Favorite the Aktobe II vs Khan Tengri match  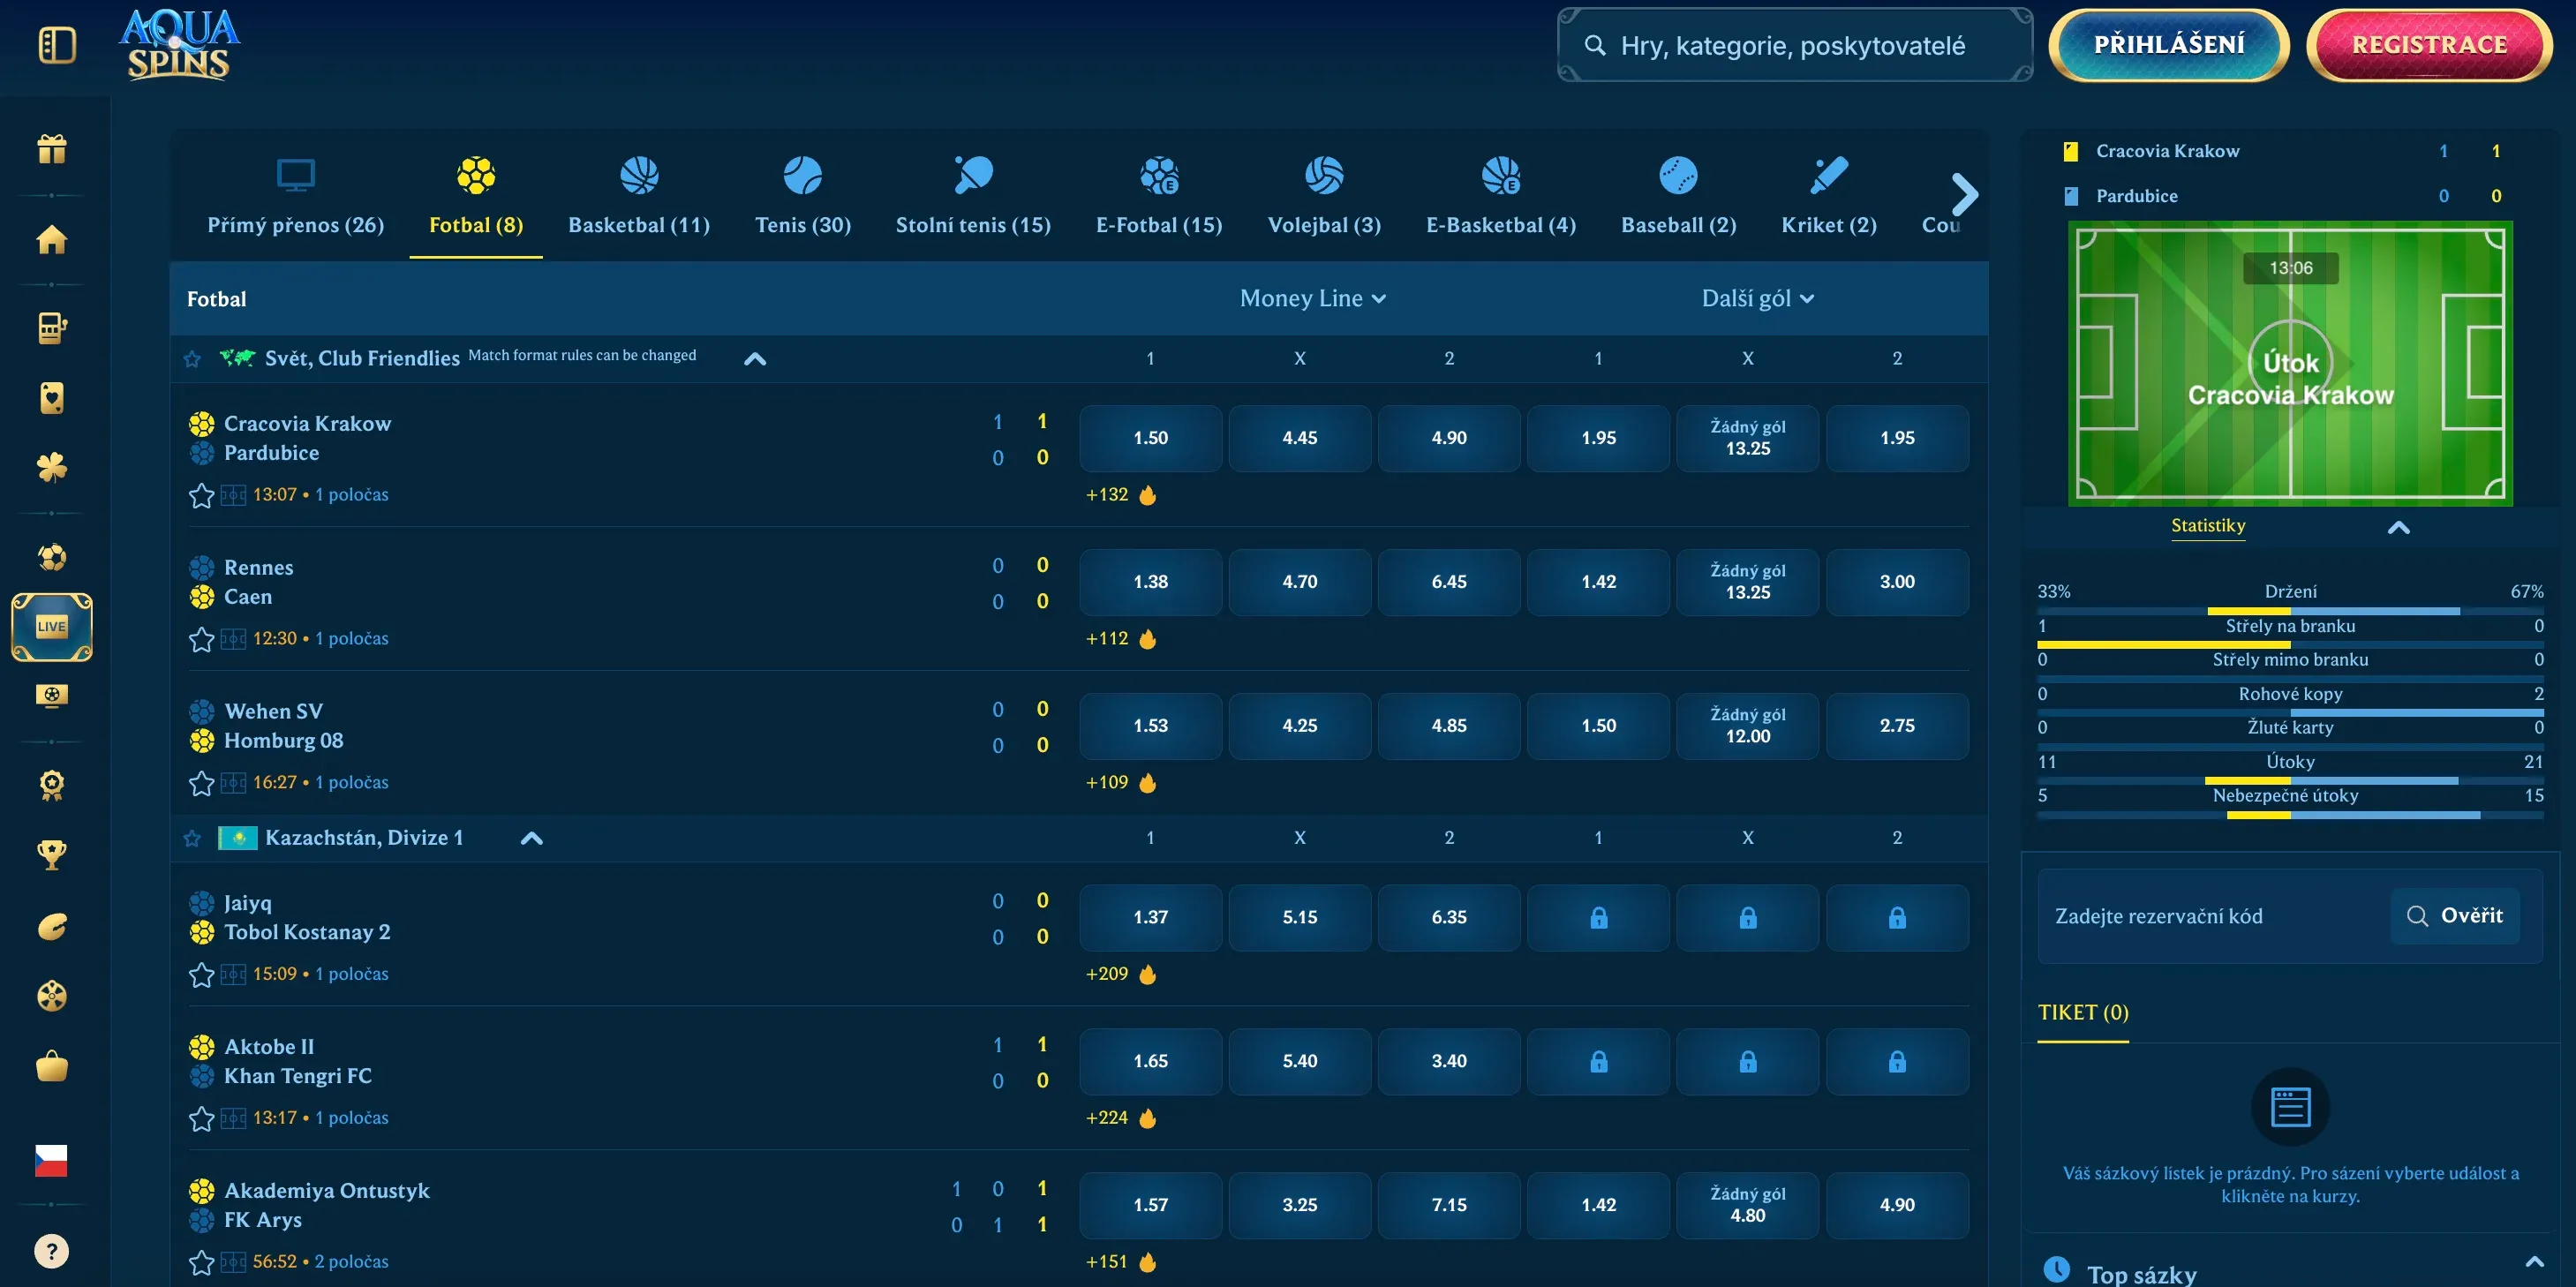[201, 1119]
